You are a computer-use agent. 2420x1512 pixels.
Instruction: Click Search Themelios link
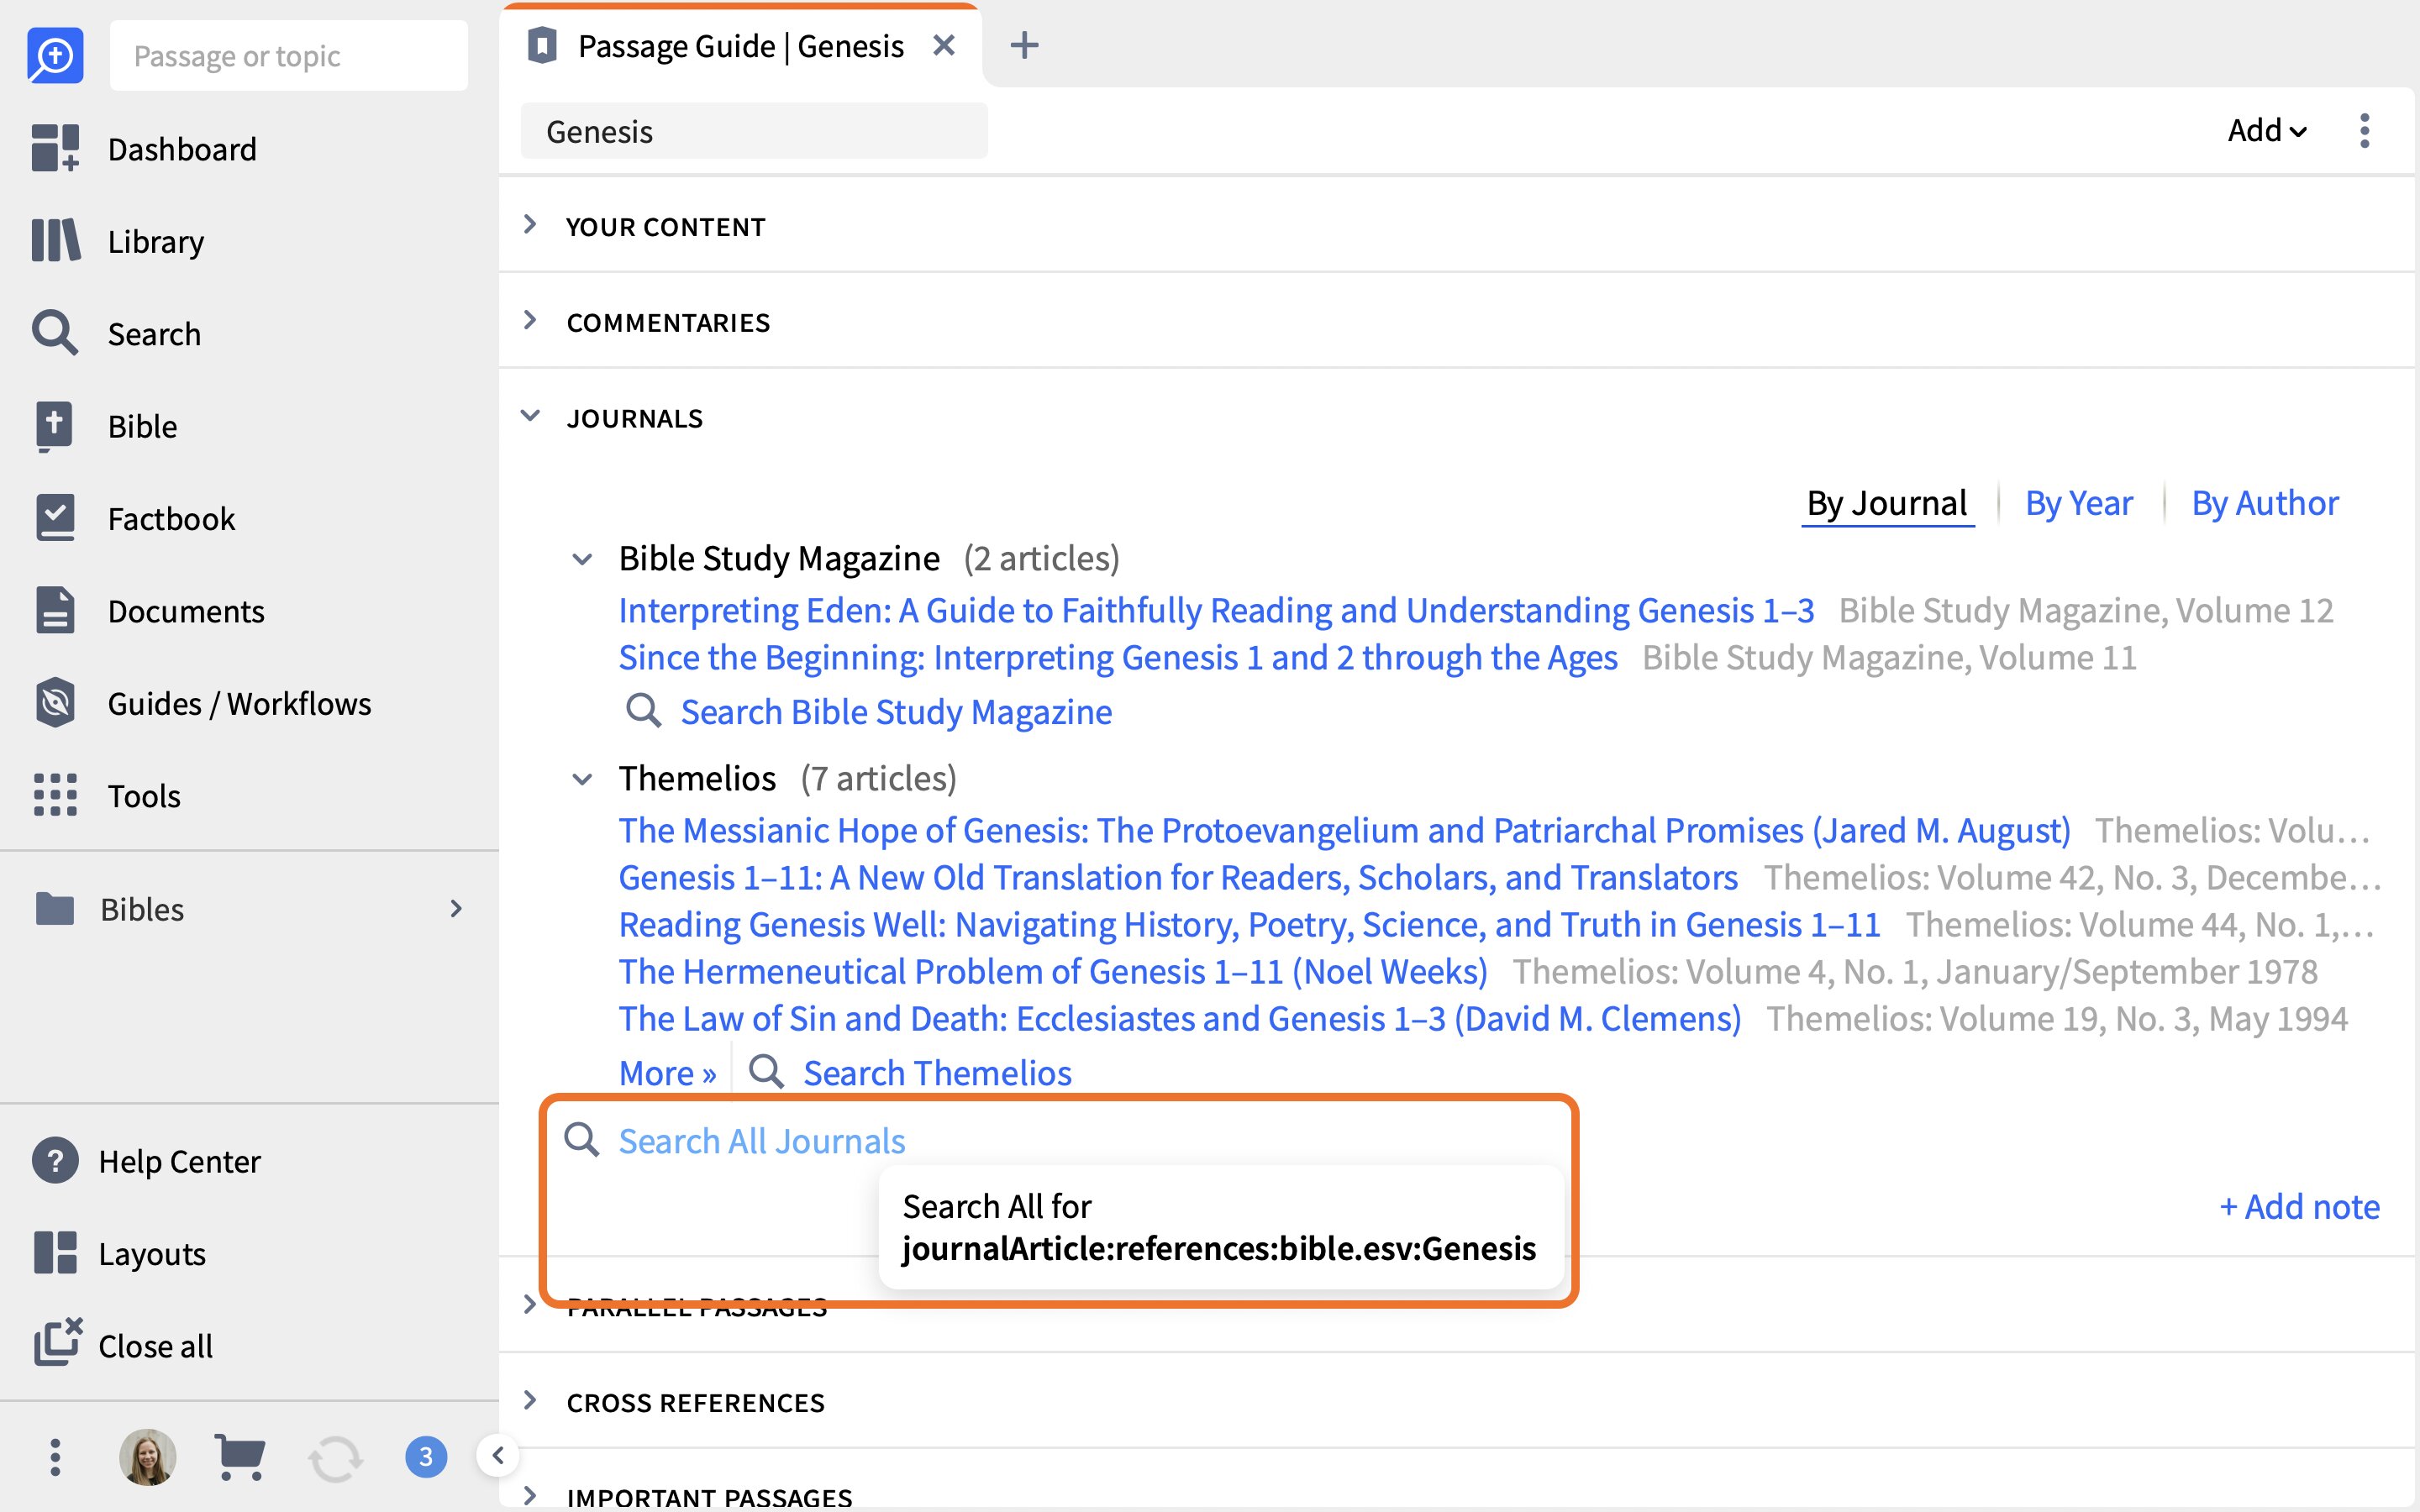tap(937, 1073)
